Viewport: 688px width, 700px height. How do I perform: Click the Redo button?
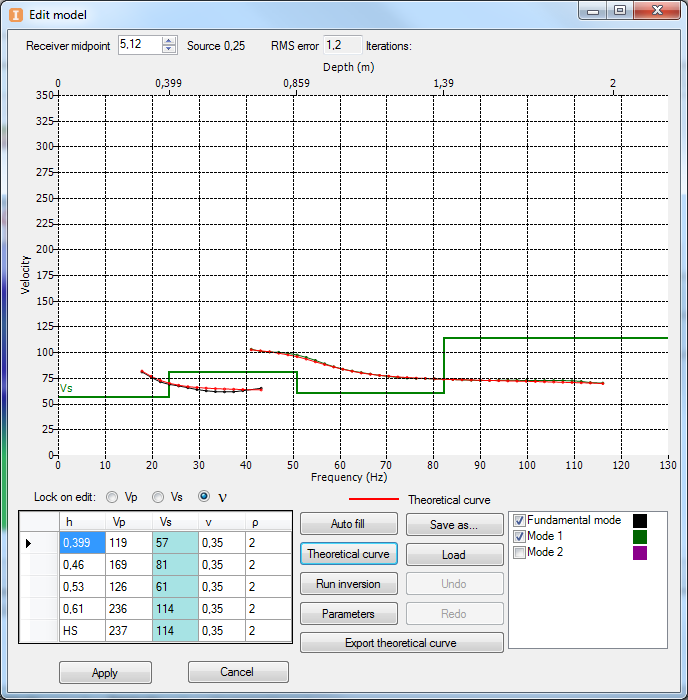coord(454,614)
